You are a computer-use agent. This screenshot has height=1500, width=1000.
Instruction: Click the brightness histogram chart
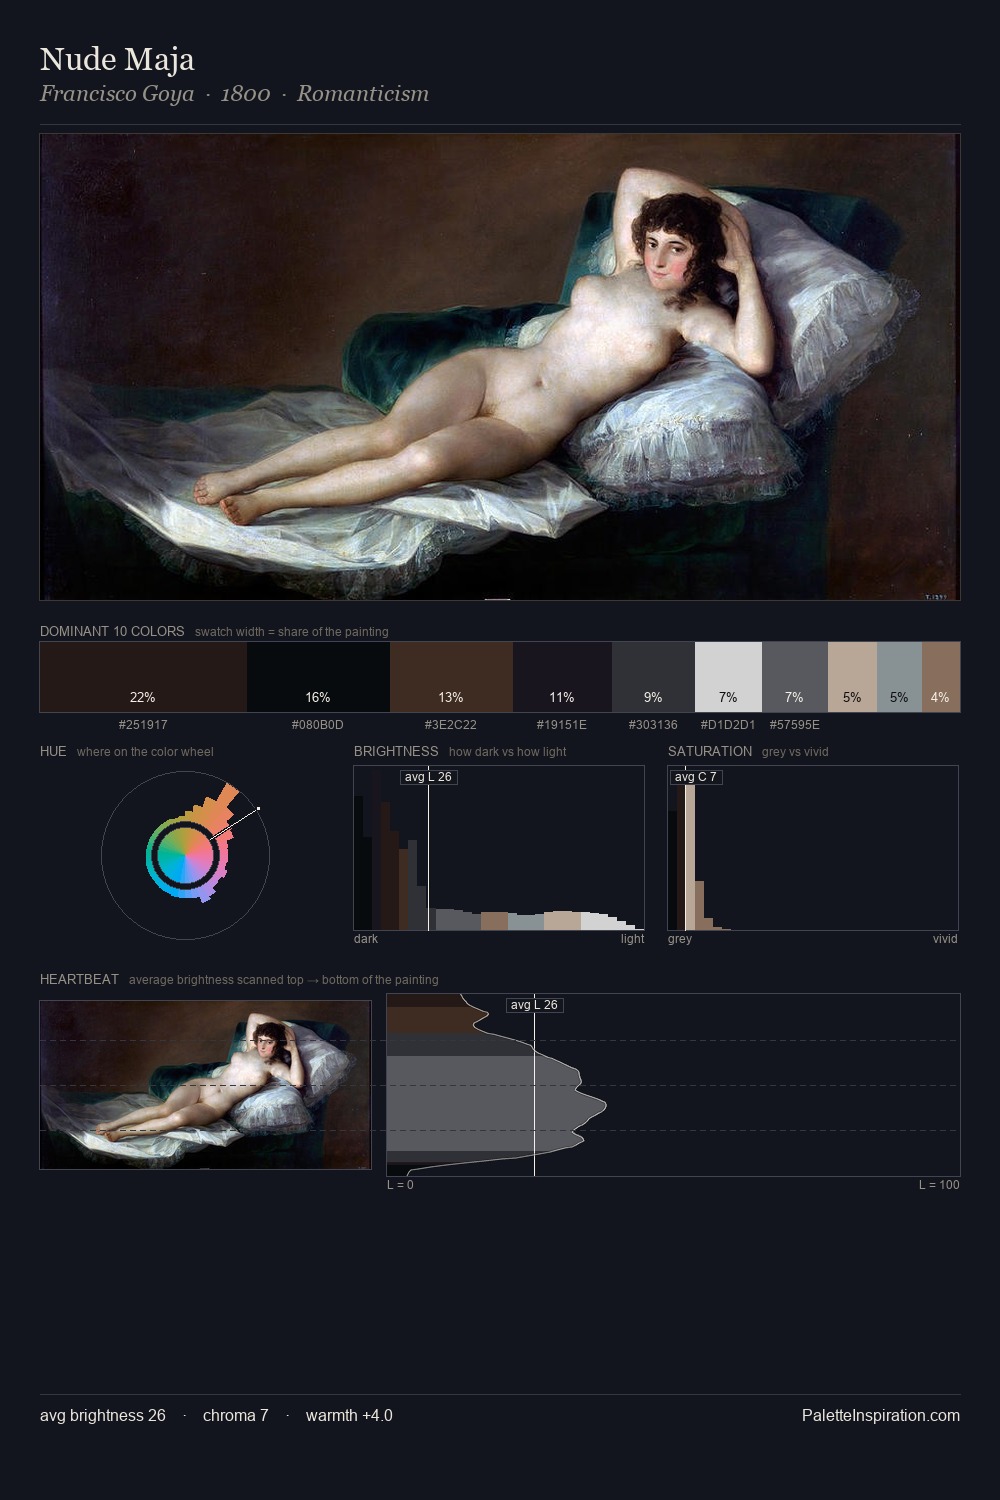[x=499, y=848]
